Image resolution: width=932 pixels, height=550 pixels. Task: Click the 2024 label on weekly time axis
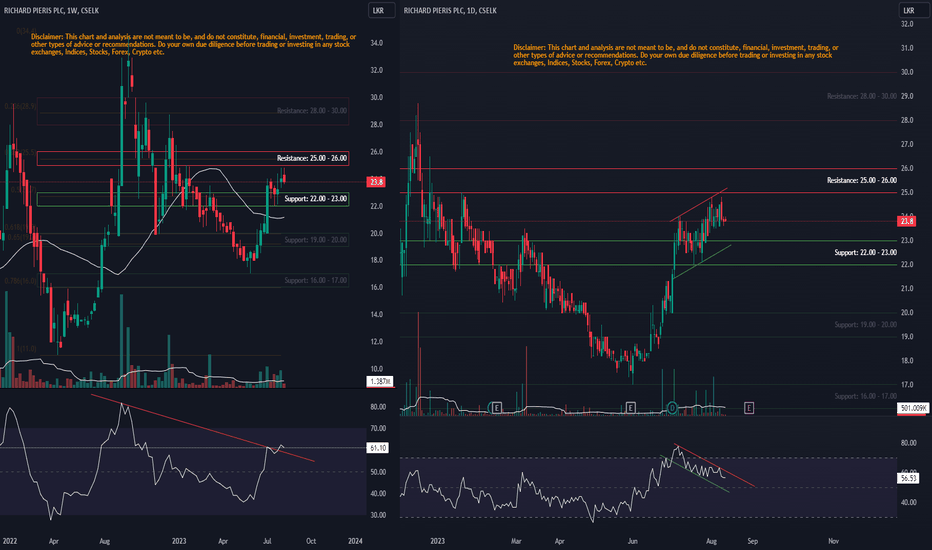pyautogui.click(x=355, y=541)
